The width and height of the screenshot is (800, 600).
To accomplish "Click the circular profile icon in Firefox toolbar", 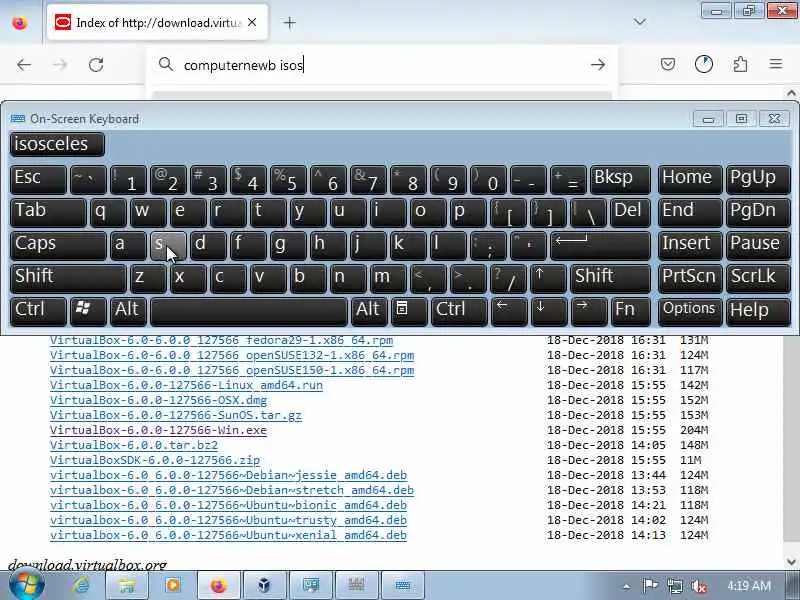I will tap(704, 64).
